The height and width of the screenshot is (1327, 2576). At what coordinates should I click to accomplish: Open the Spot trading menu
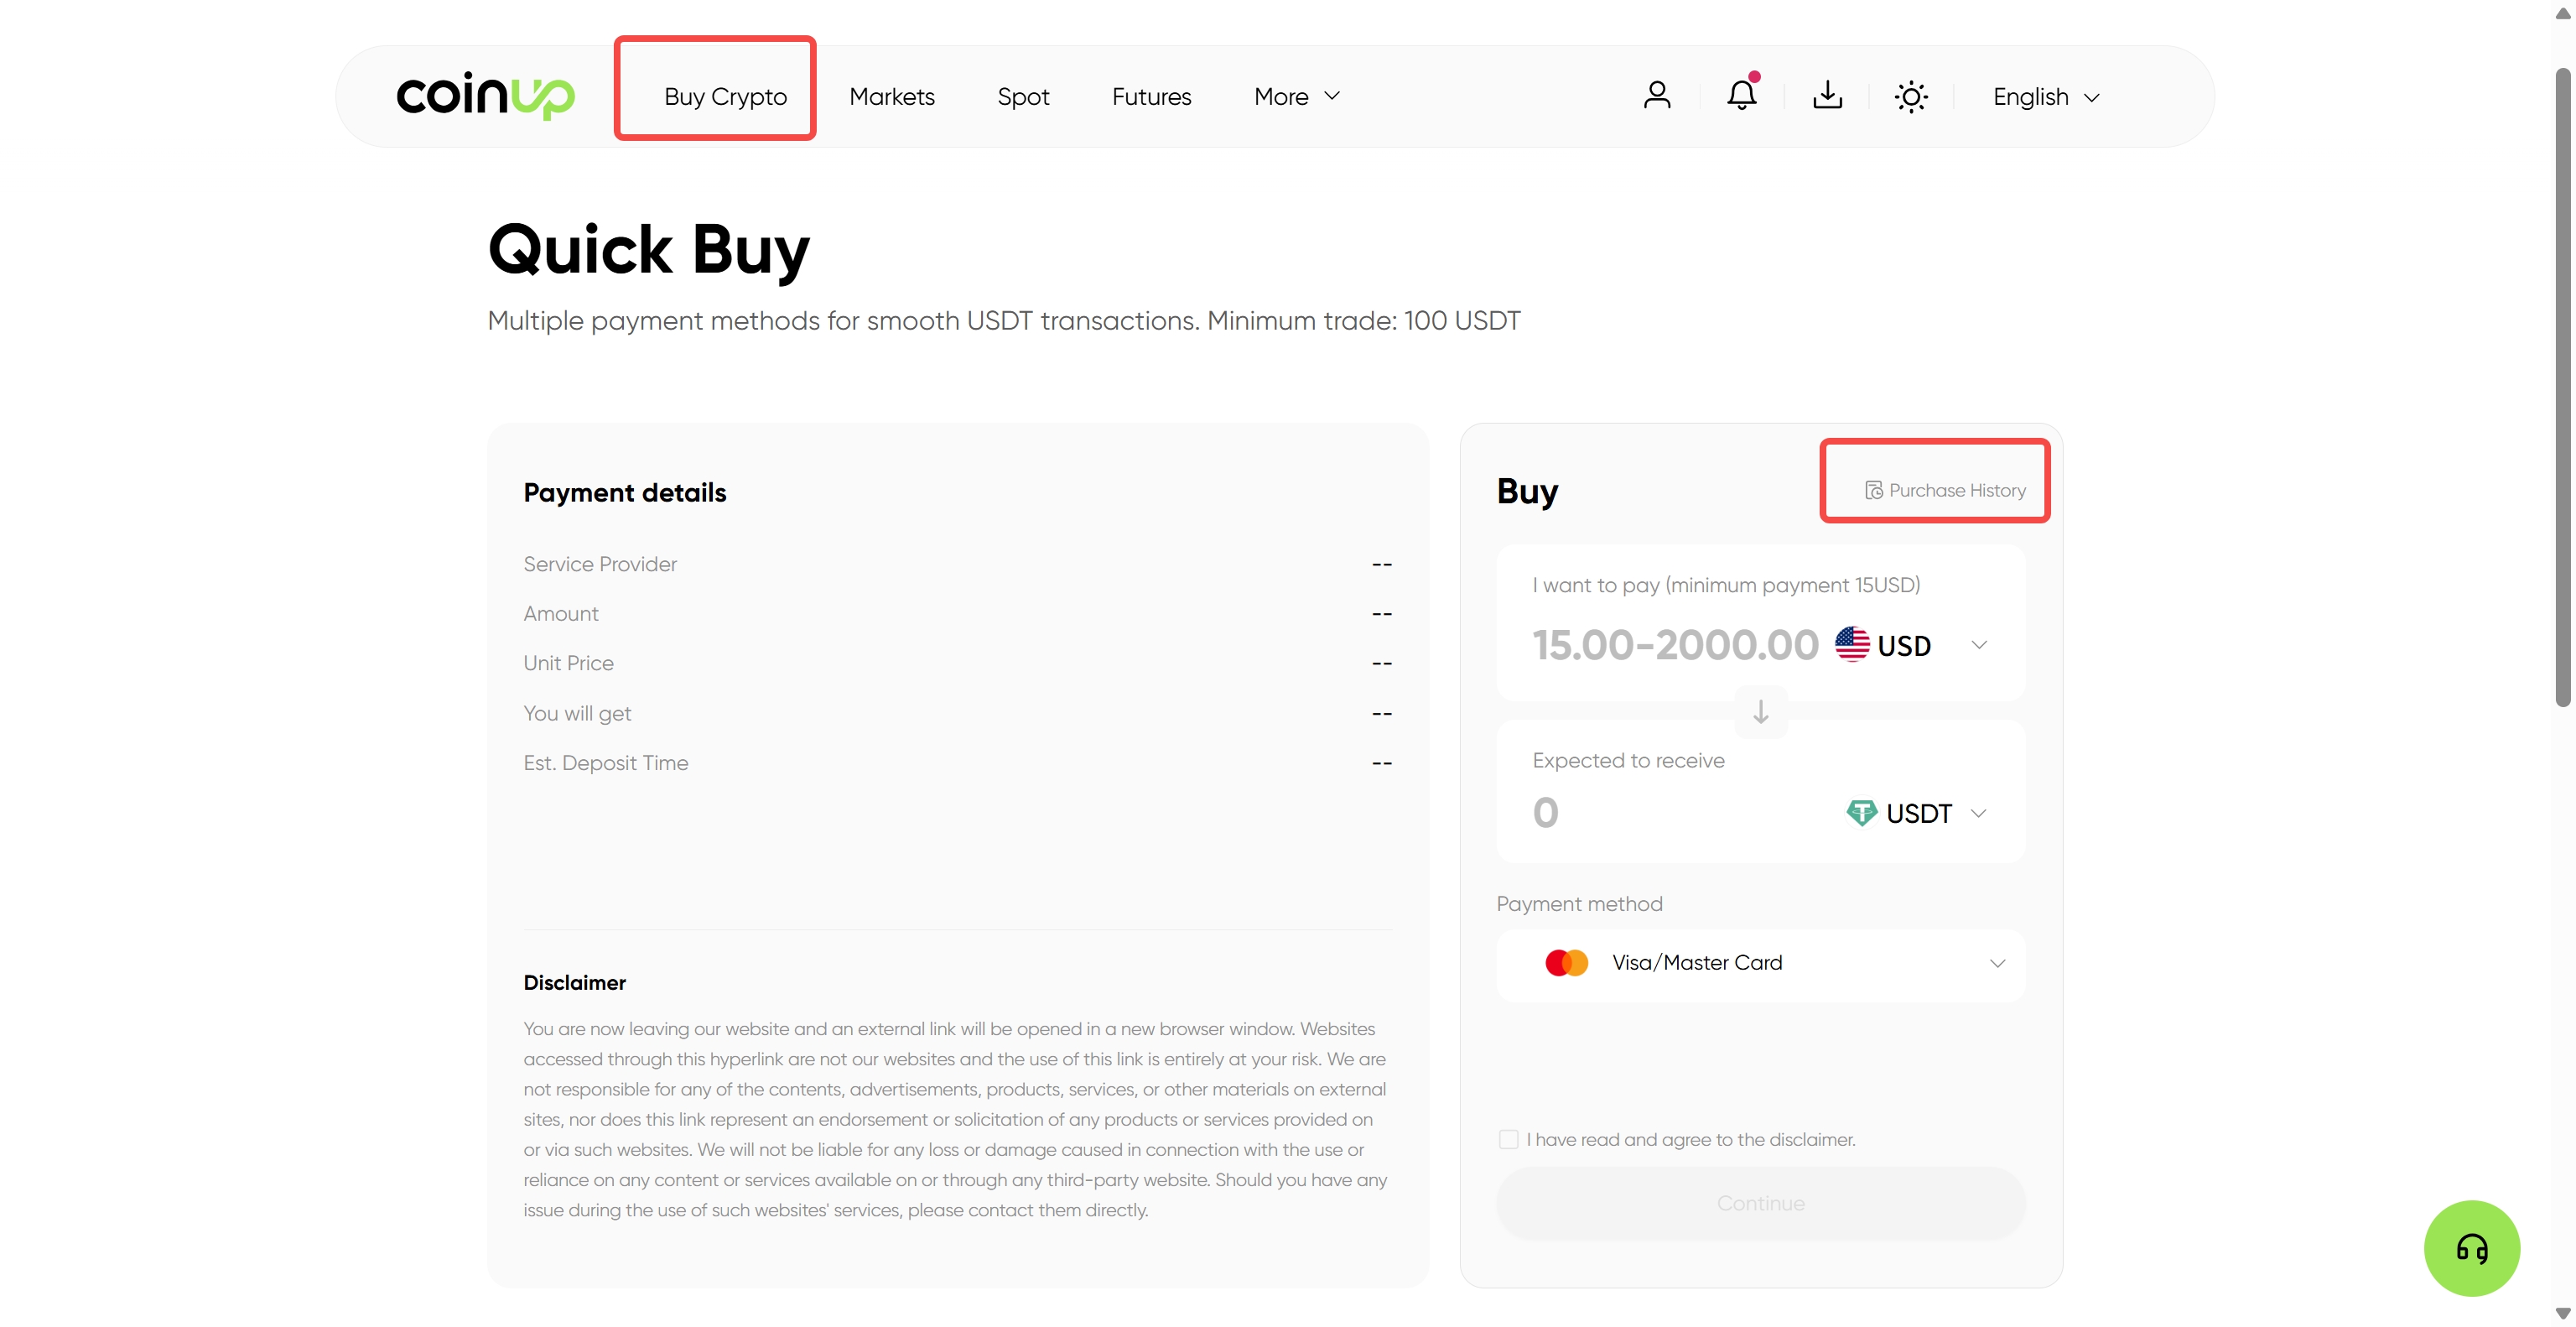(x=1023, y=96)
